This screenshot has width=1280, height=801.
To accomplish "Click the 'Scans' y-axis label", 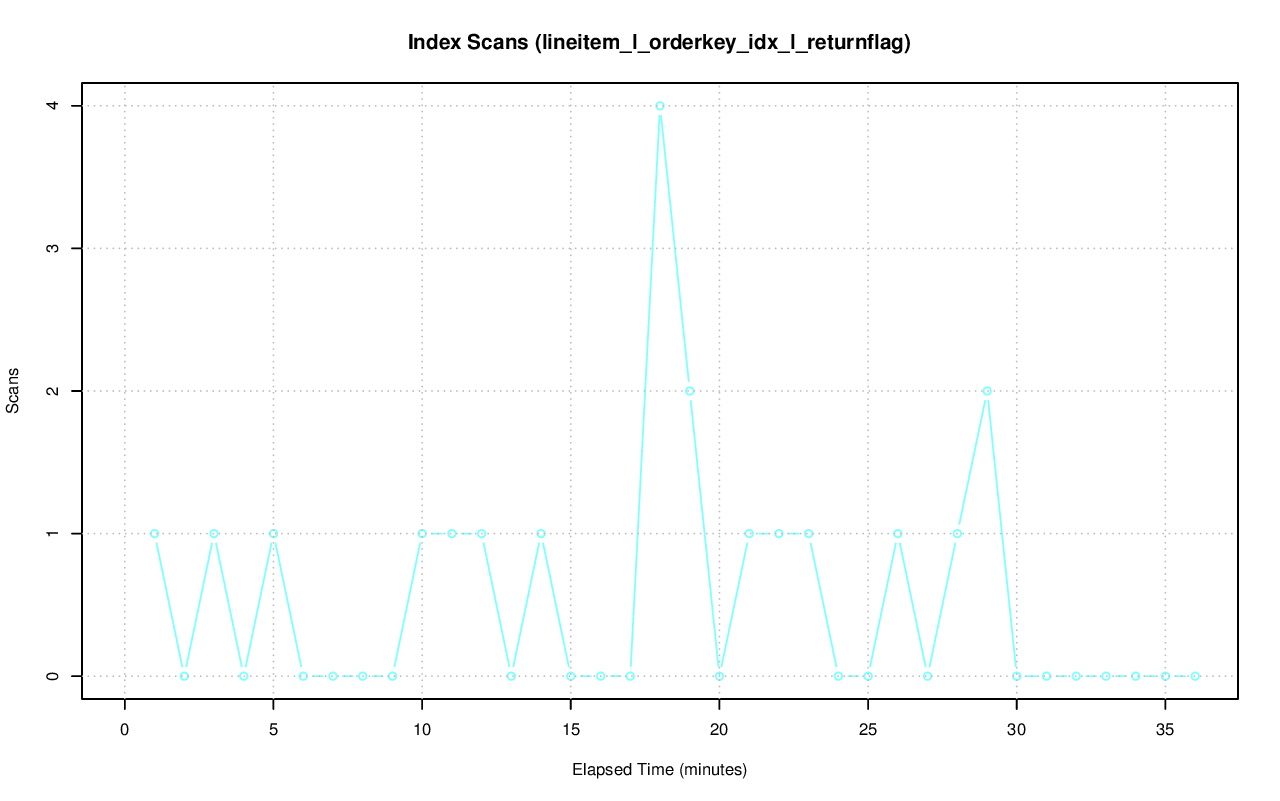I will [13, 391].
